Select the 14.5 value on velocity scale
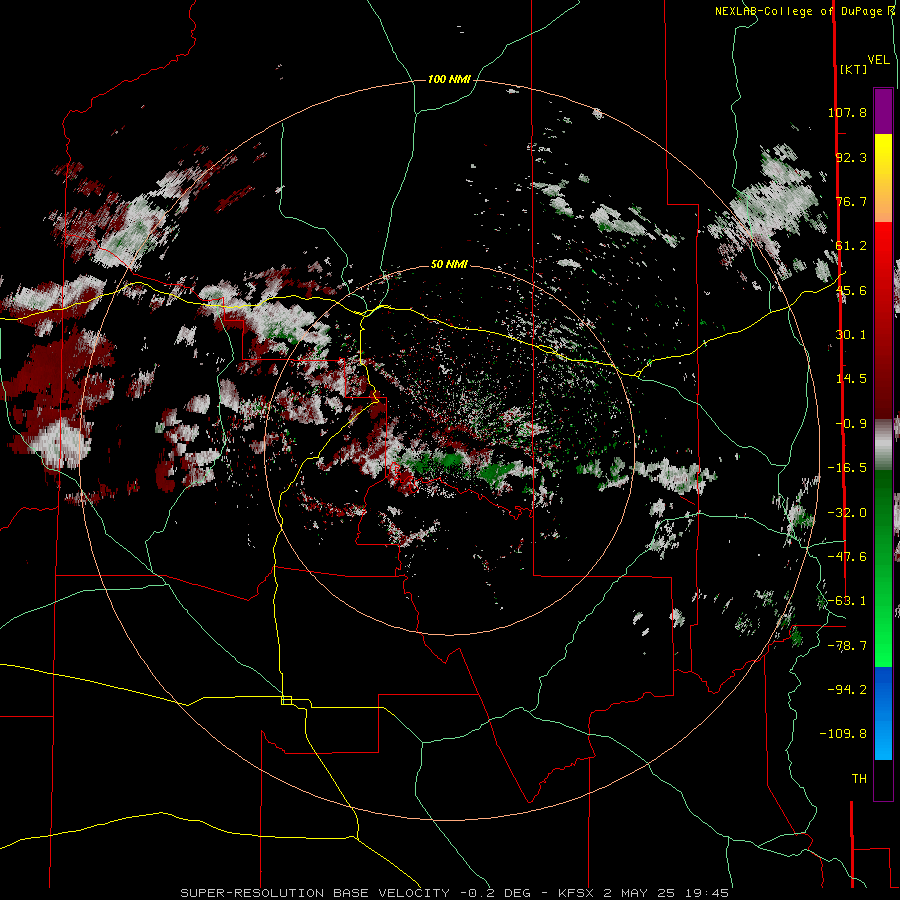 [x=851, y=379]
